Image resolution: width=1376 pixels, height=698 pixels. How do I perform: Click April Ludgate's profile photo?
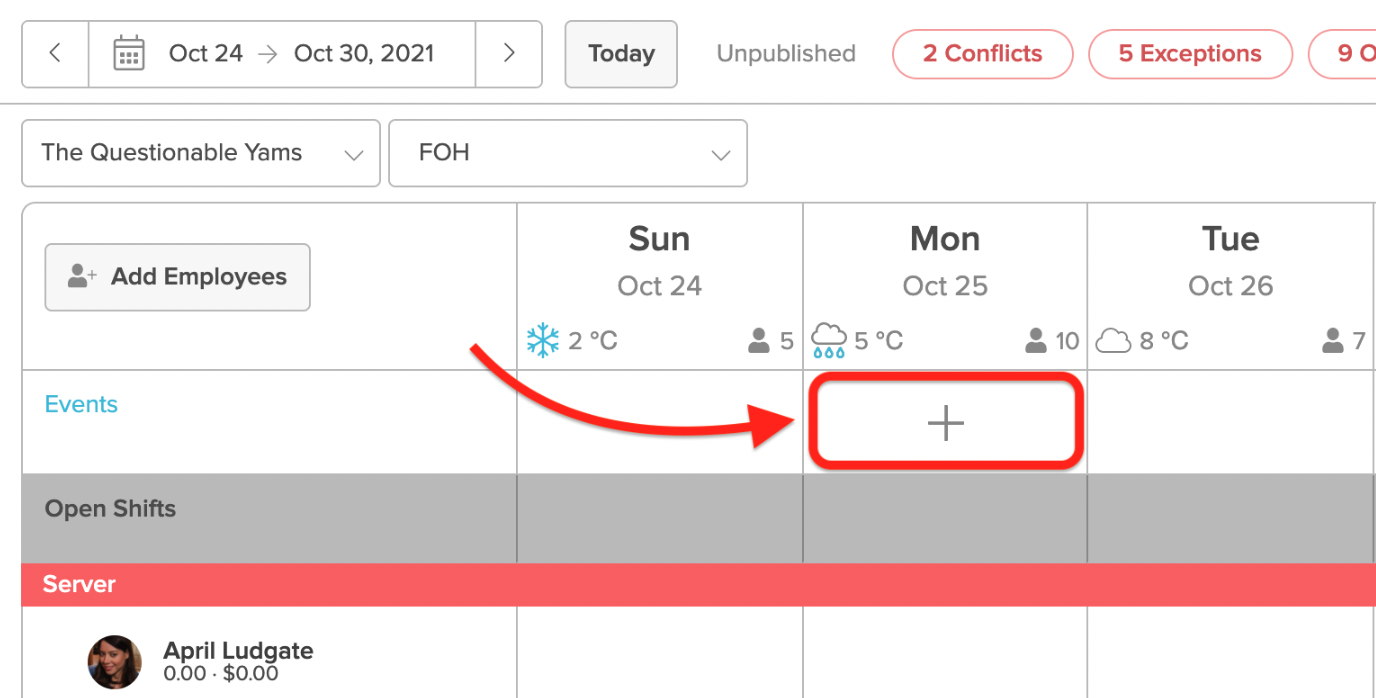pos(114,662)
